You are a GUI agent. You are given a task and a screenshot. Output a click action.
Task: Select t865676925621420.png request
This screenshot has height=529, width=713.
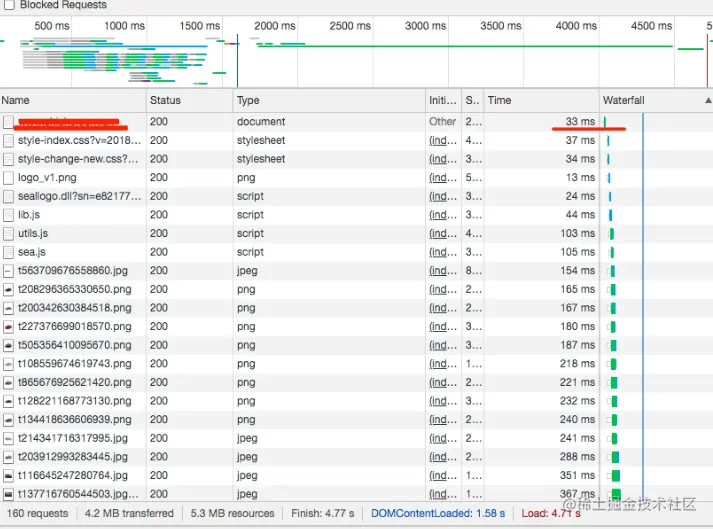coord(356,383)
